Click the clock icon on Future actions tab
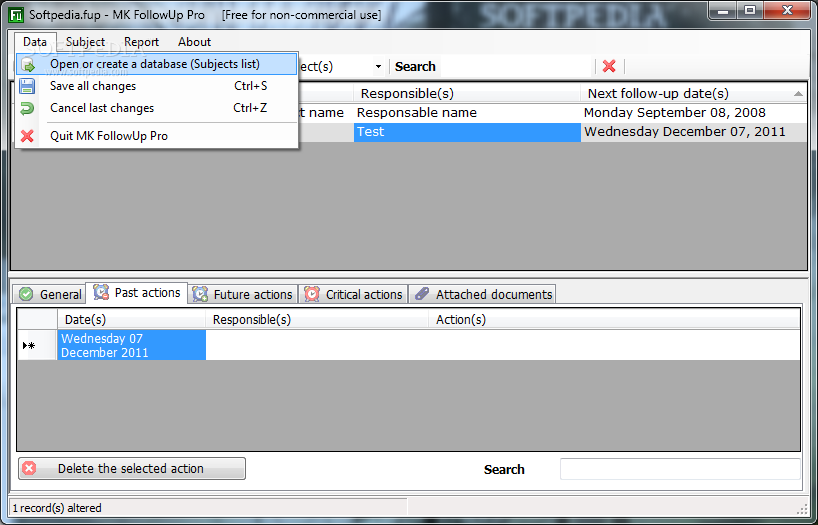818x525 pixels. pyautogui.click(x=200, y=294)
